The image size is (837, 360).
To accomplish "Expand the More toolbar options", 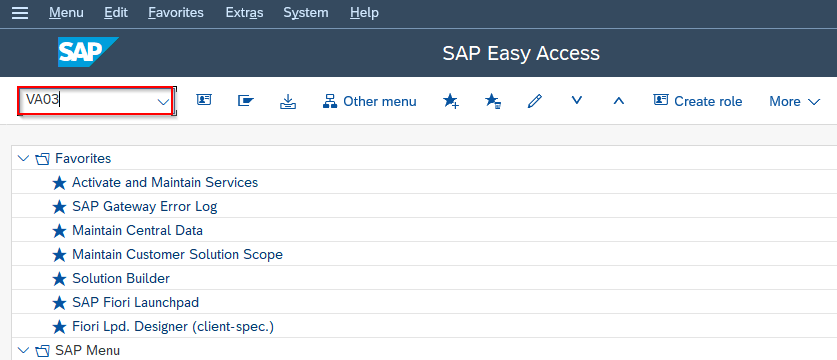I will 794,101.
